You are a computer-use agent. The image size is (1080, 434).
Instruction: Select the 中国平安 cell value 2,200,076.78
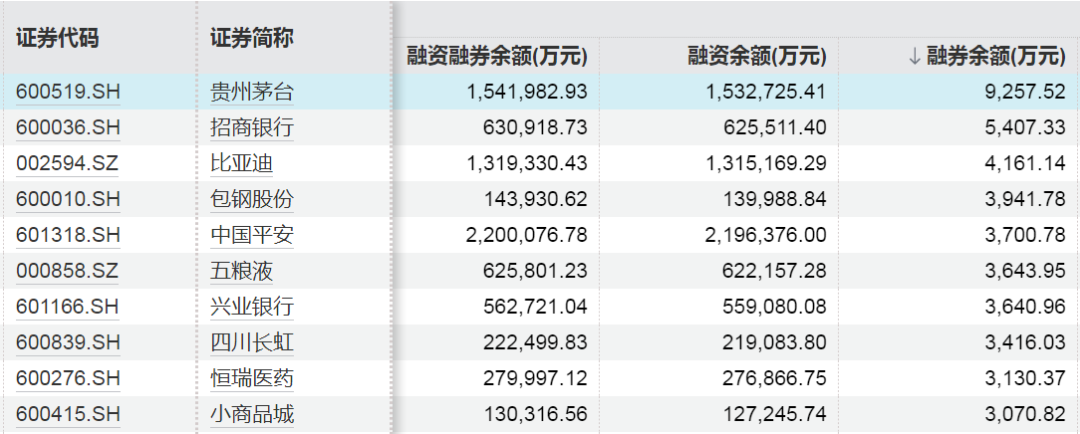pos(527,235)
